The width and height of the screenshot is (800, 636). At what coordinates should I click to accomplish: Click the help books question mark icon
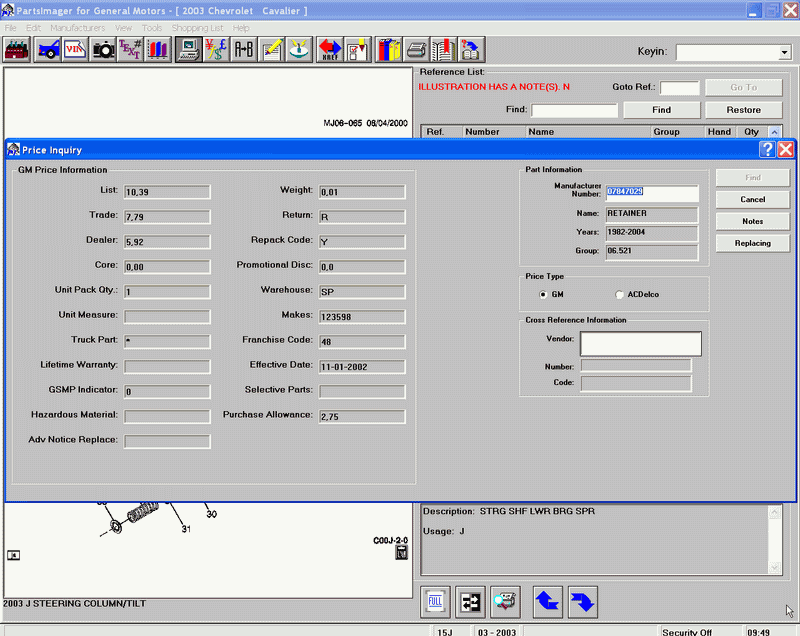click(471, 50)
